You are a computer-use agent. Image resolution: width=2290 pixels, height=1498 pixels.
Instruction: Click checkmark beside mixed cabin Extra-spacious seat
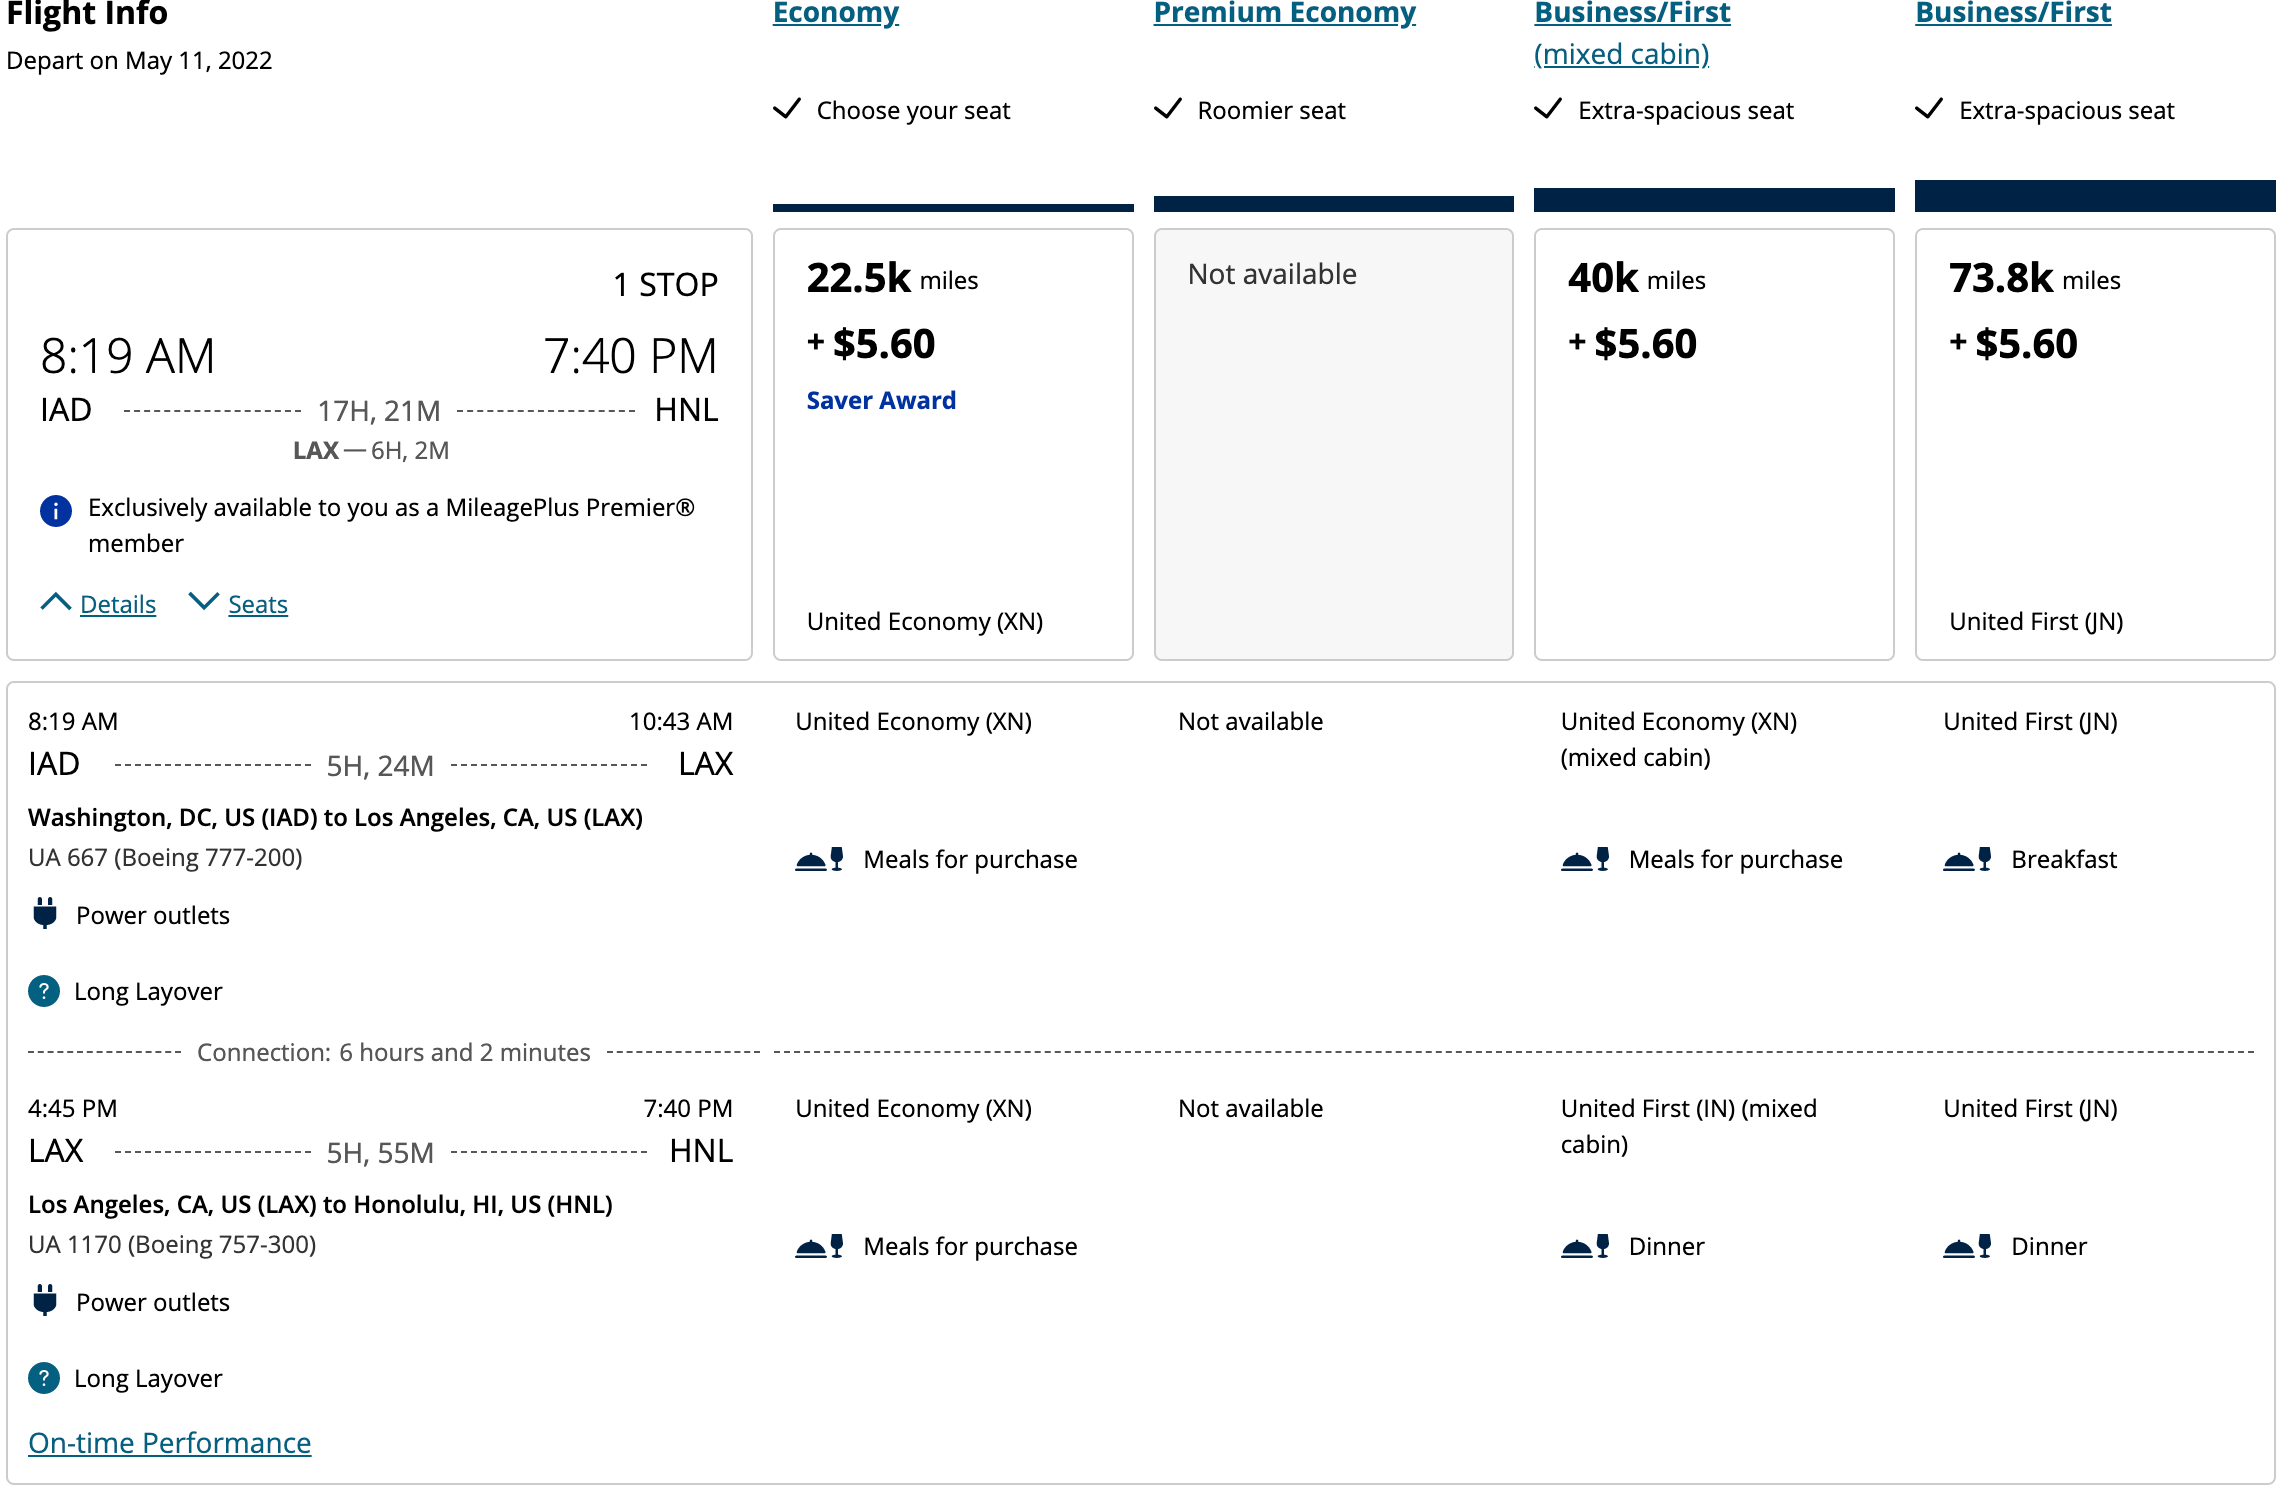click(x=1548, y=108)
